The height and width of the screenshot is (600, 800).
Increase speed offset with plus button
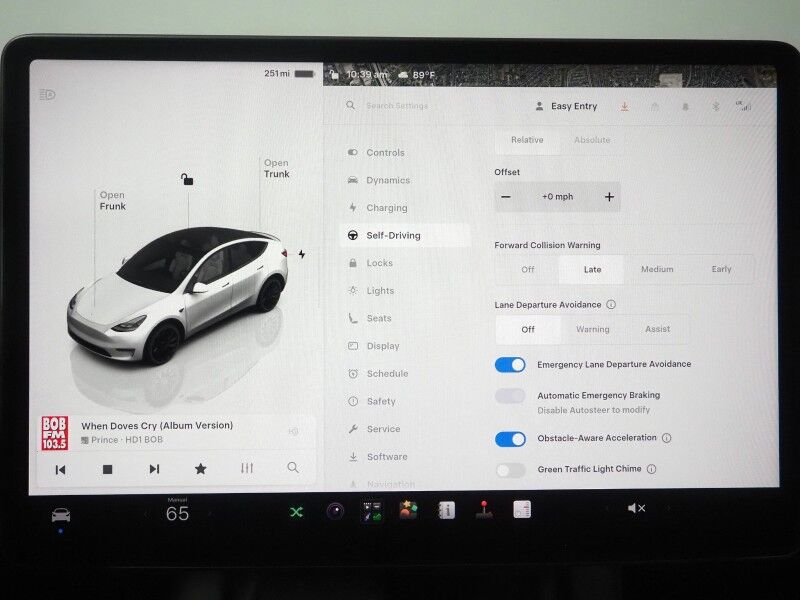tap(609, 197)
